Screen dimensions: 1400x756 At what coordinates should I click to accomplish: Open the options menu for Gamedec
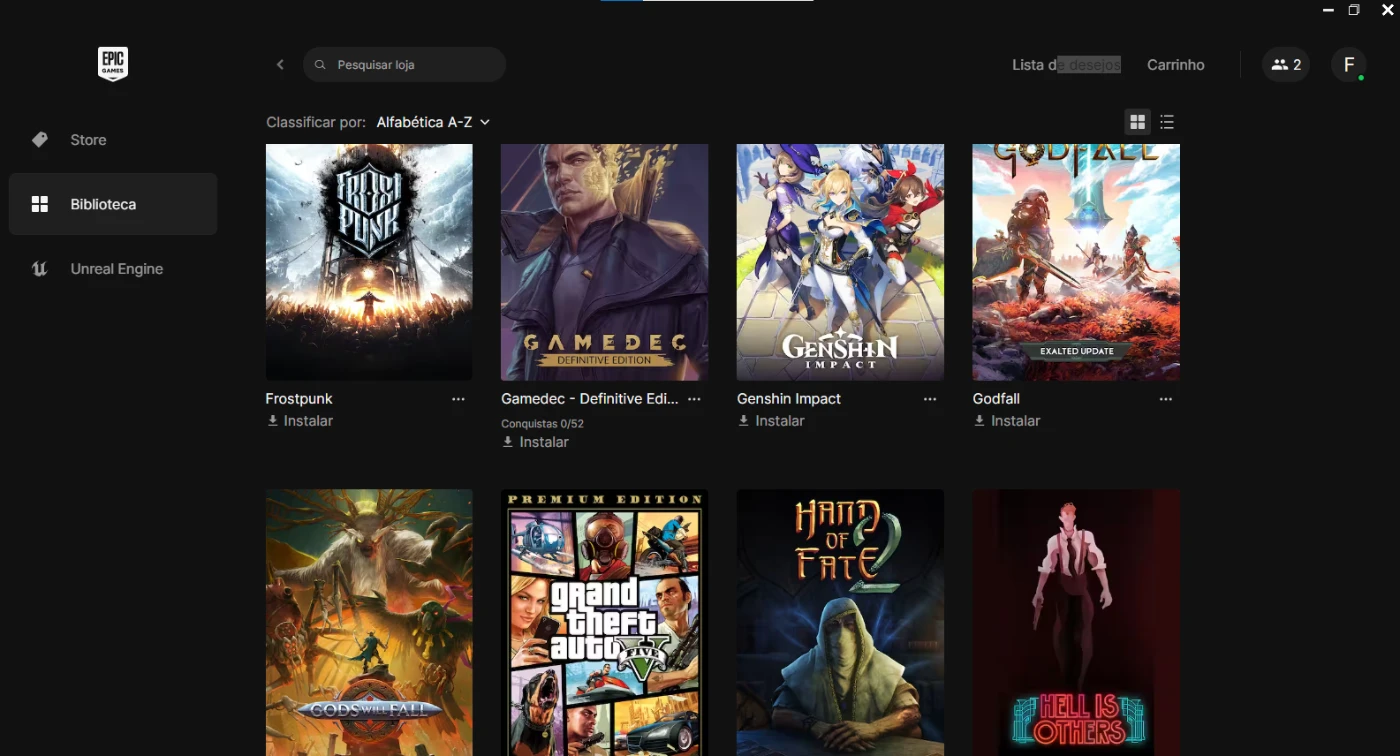[x=694, y=399]
